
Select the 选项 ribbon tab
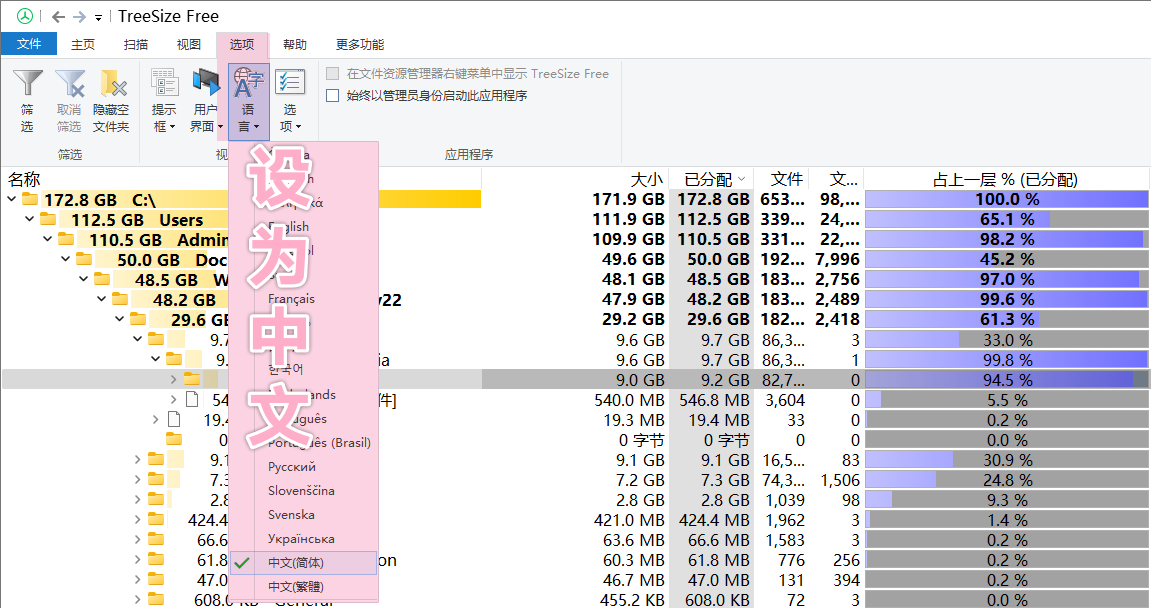click(242, 44)
